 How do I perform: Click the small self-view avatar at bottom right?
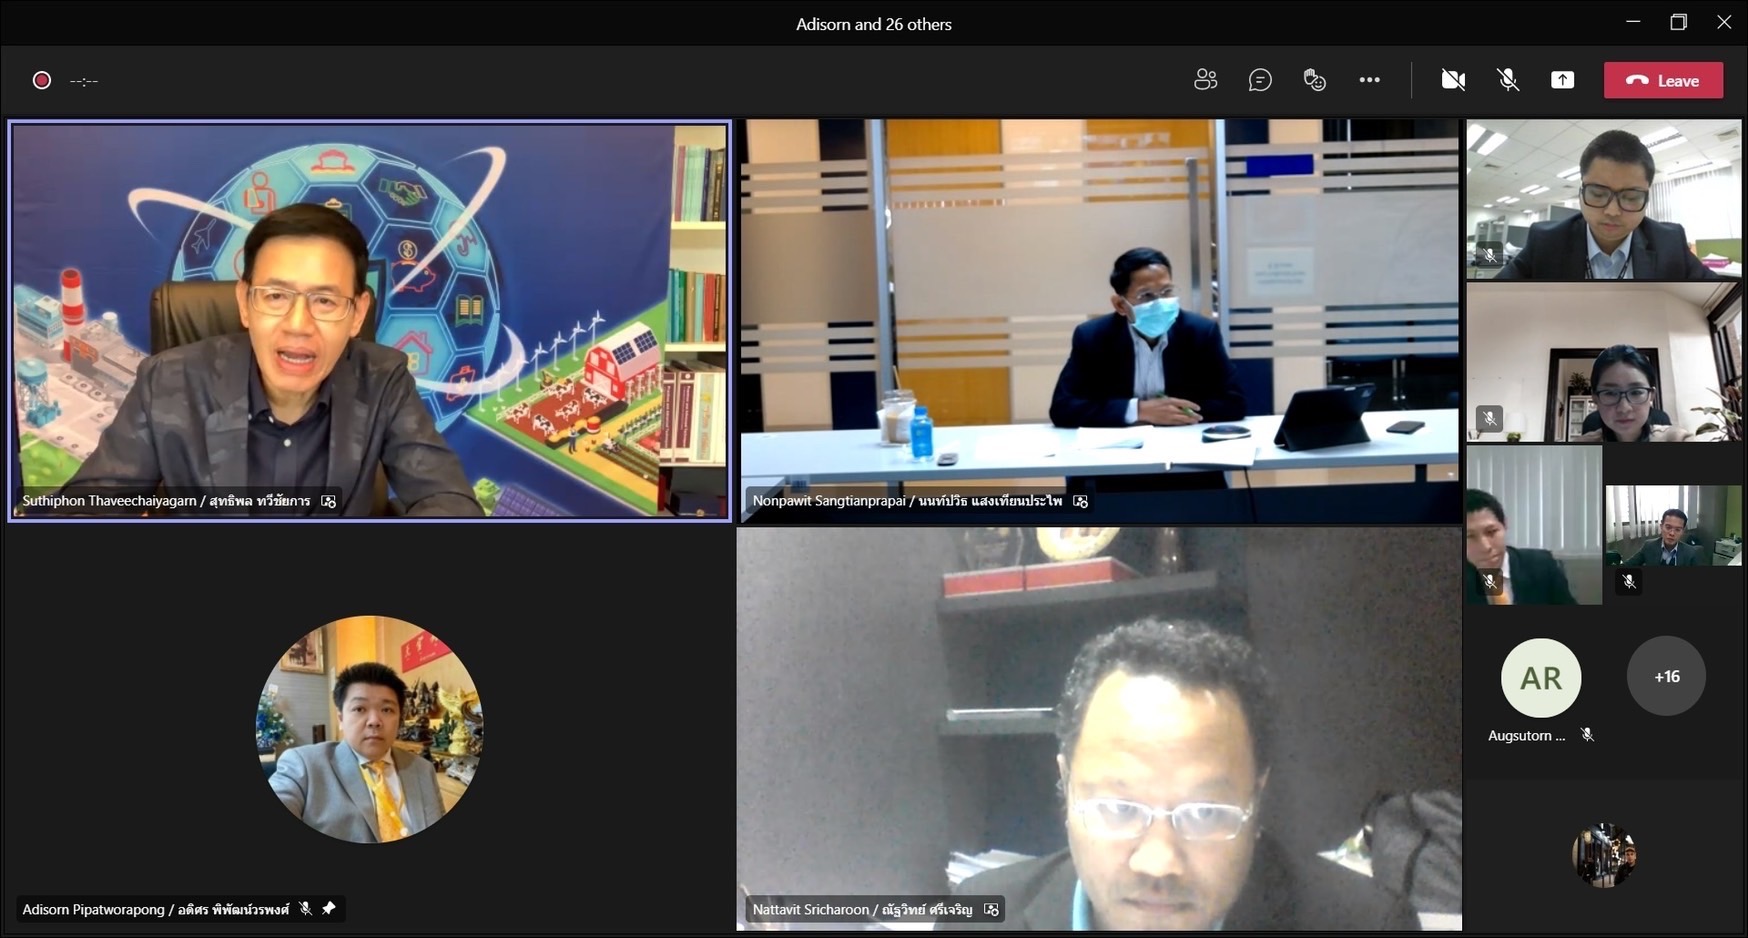click(x=1604, y=855)
